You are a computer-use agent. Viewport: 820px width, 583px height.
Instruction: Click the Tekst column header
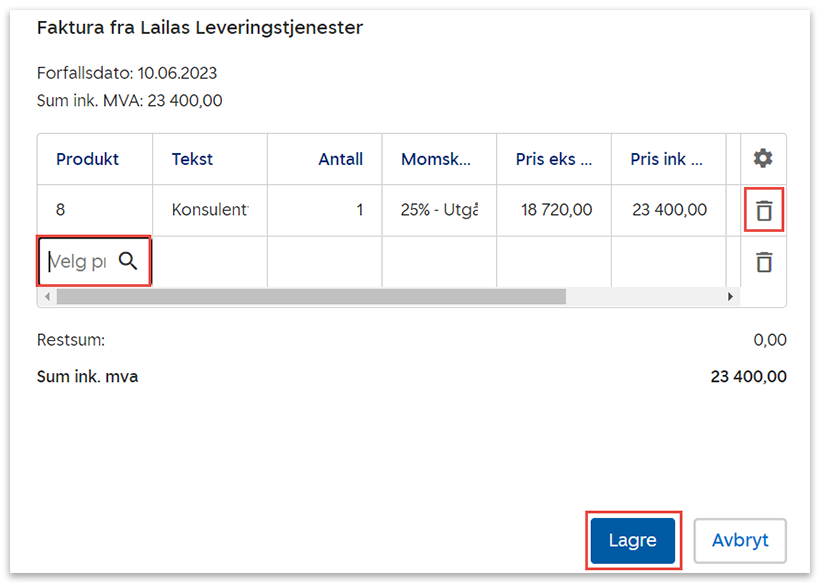pyautogui.click(x=192, y=159)
